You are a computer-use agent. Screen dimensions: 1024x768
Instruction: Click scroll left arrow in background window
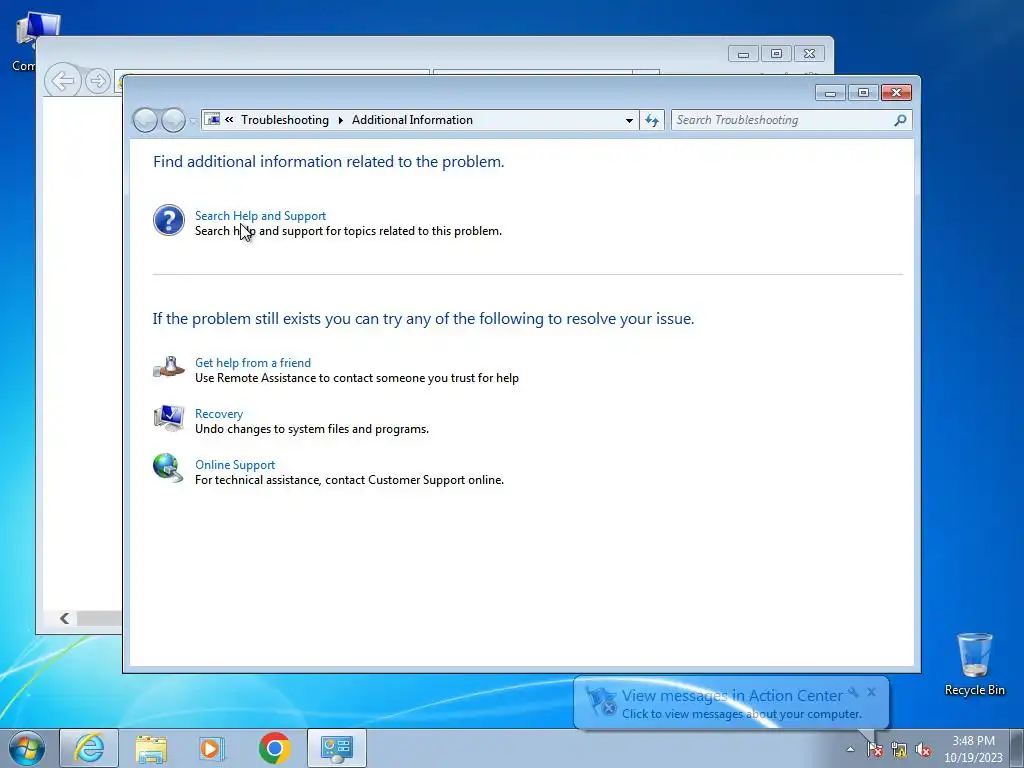[x=65, y=618]
